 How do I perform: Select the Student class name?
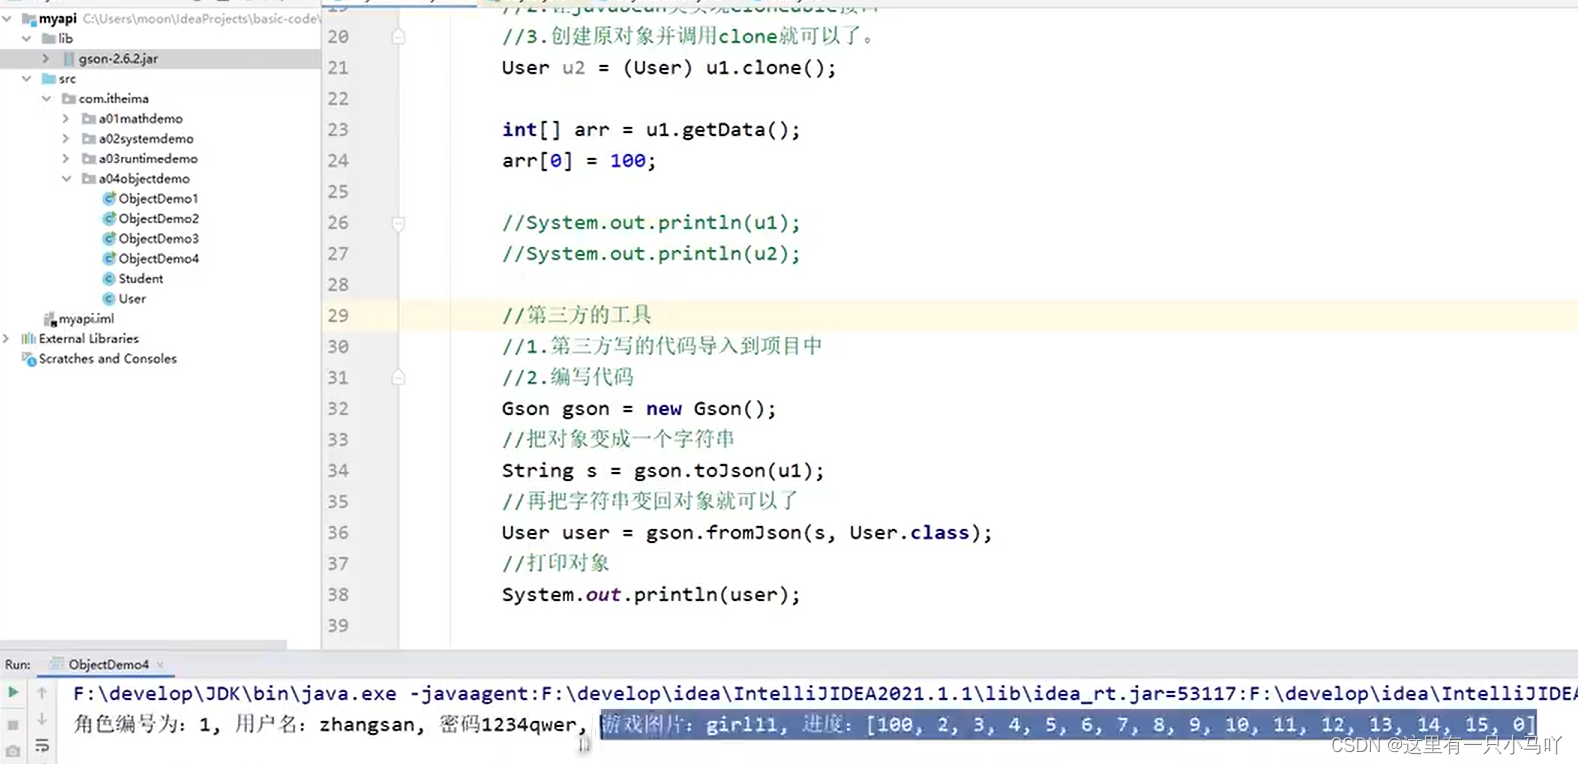tap(141, 278)
